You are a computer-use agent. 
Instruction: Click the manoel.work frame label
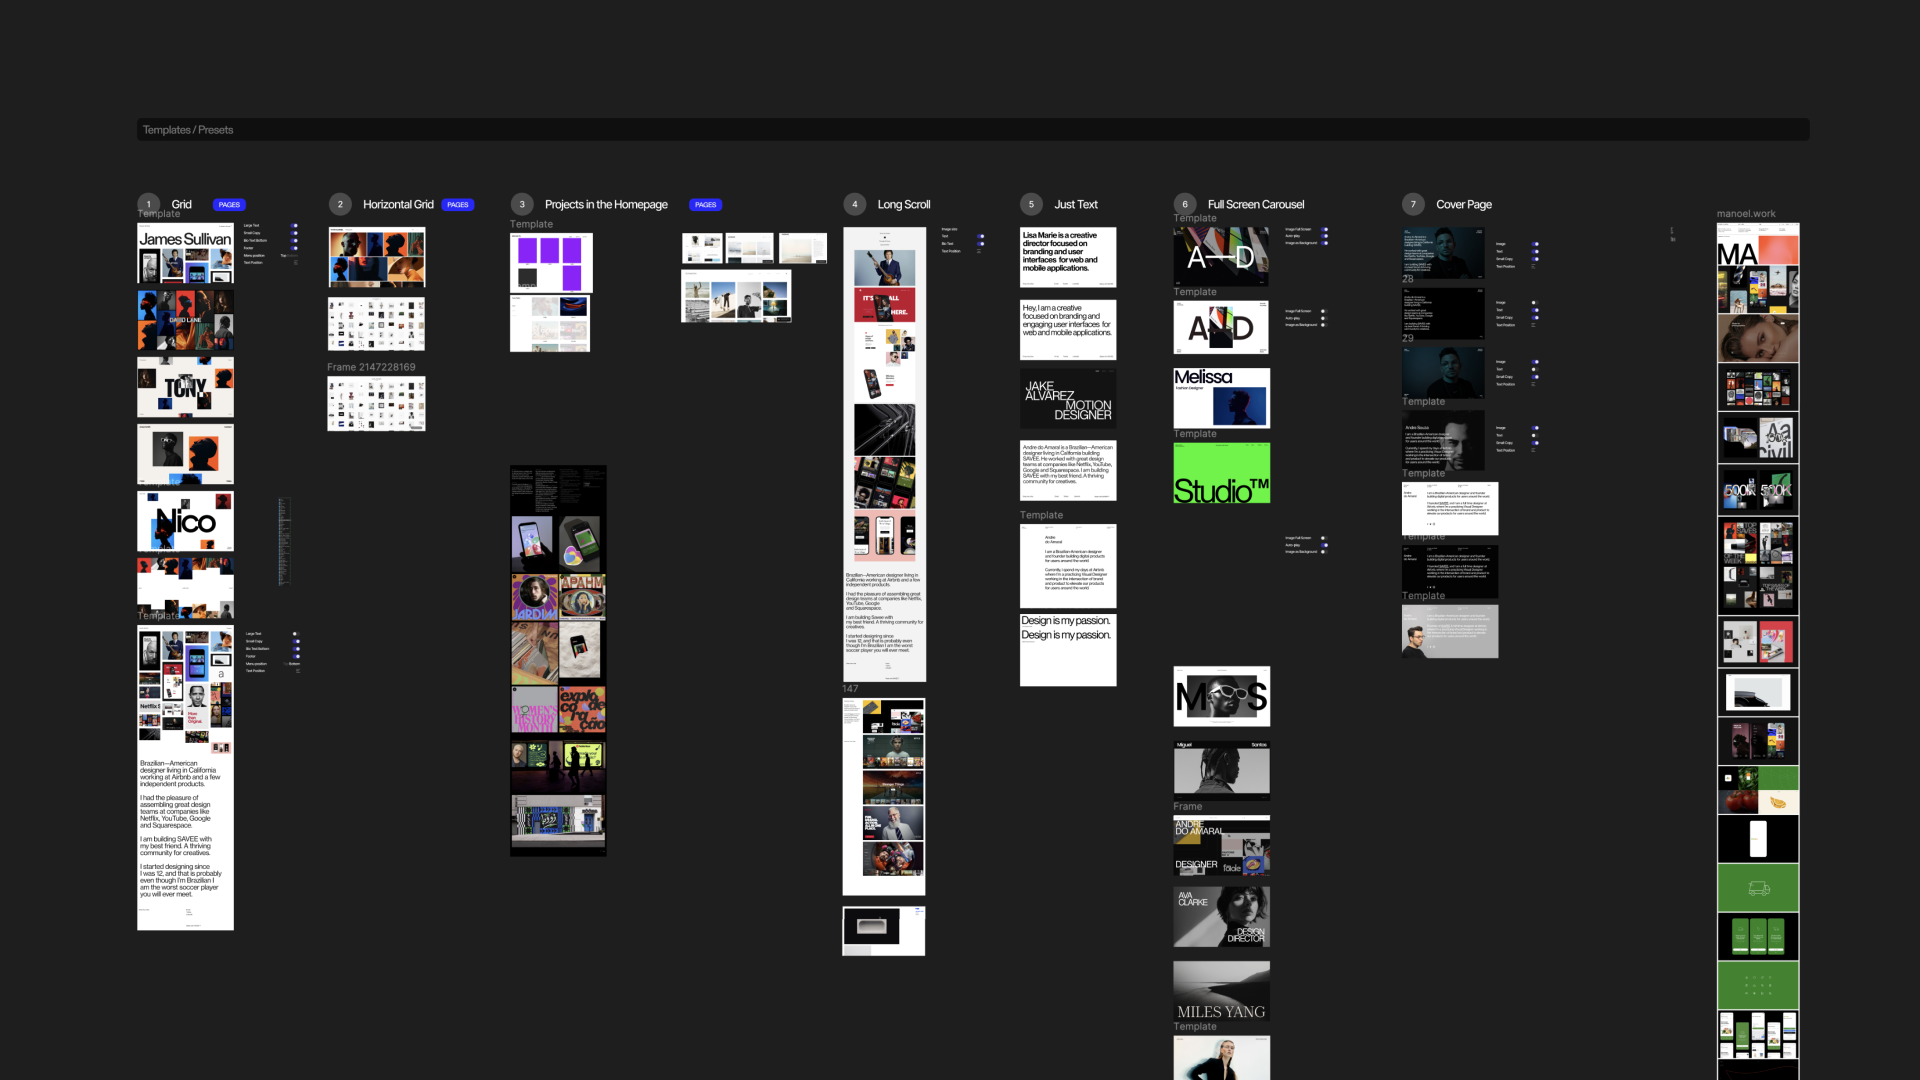click(1746, 214)
